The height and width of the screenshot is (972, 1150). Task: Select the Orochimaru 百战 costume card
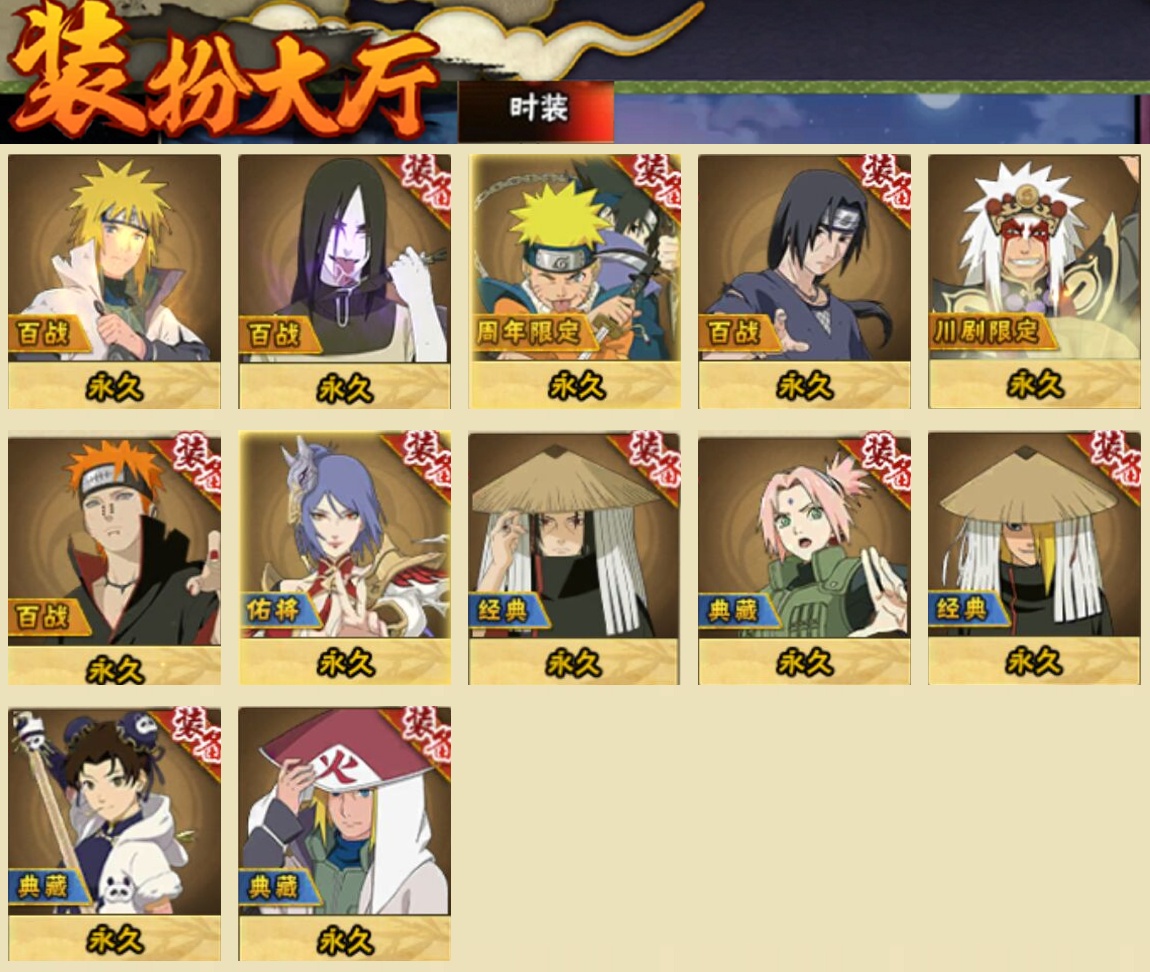coord(345,281)
